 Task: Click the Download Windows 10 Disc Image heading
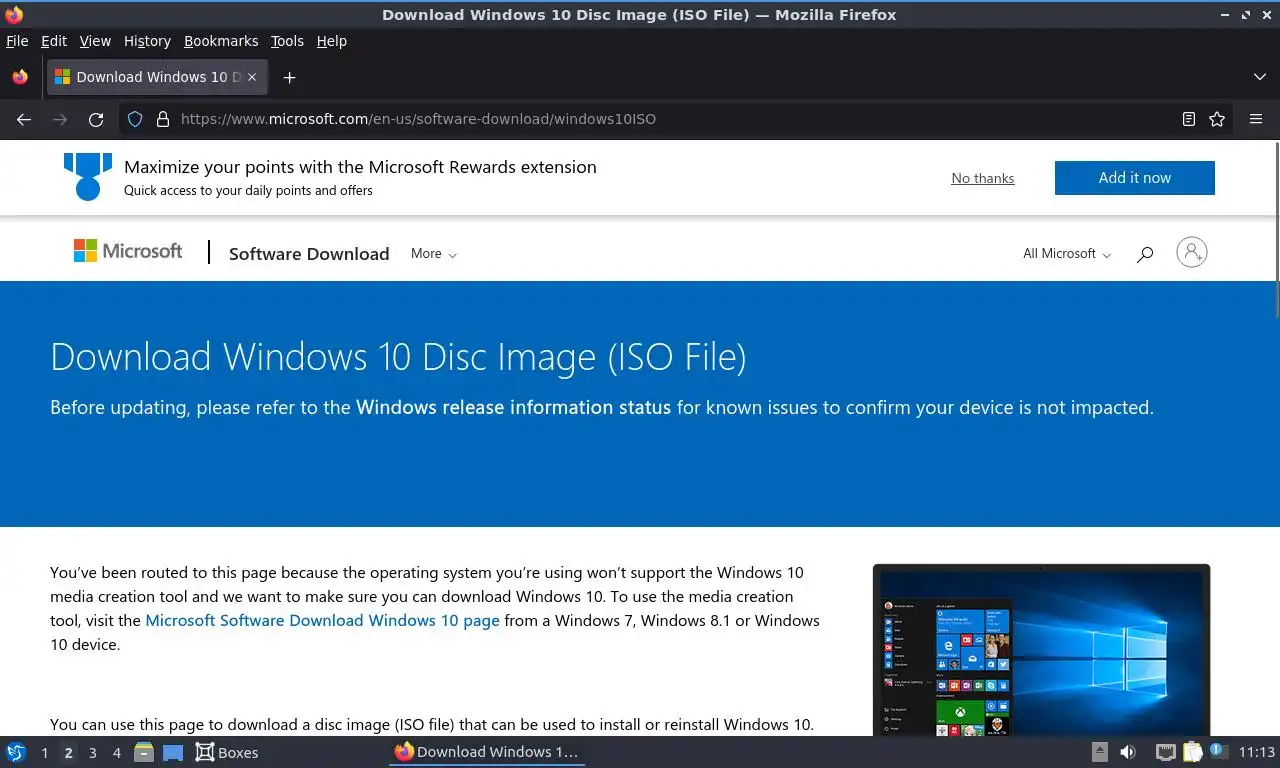coord(398,357)
